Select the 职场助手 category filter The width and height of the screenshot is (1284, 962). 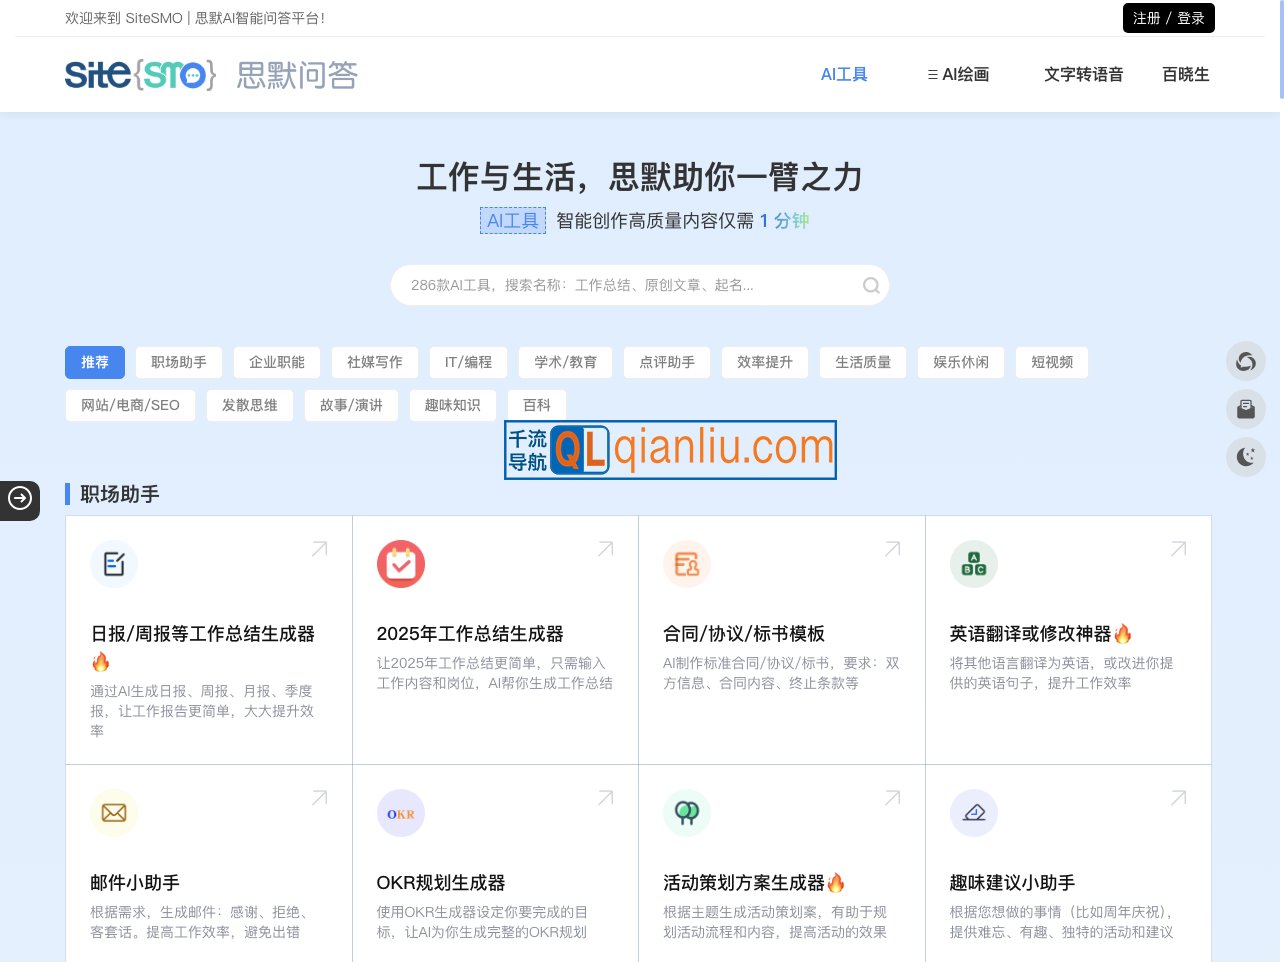[x=178, y=362]
